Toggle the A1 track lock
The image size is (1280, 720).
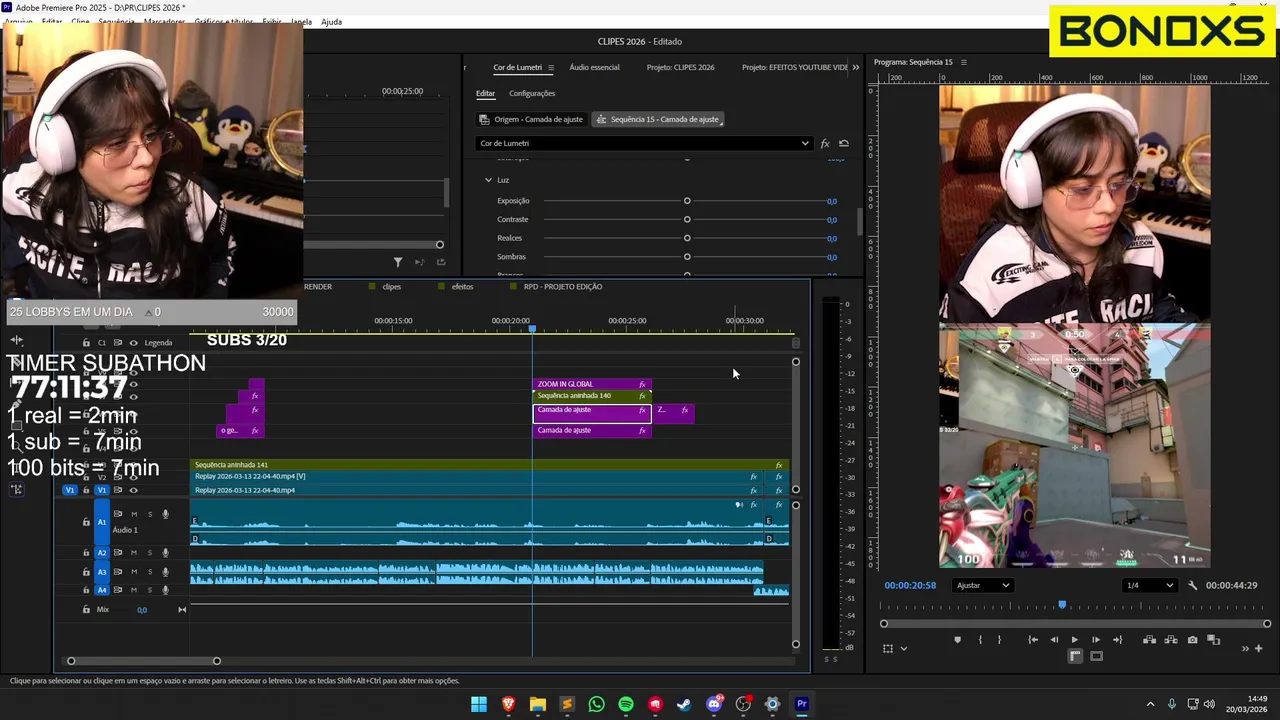tap(86, 522)
